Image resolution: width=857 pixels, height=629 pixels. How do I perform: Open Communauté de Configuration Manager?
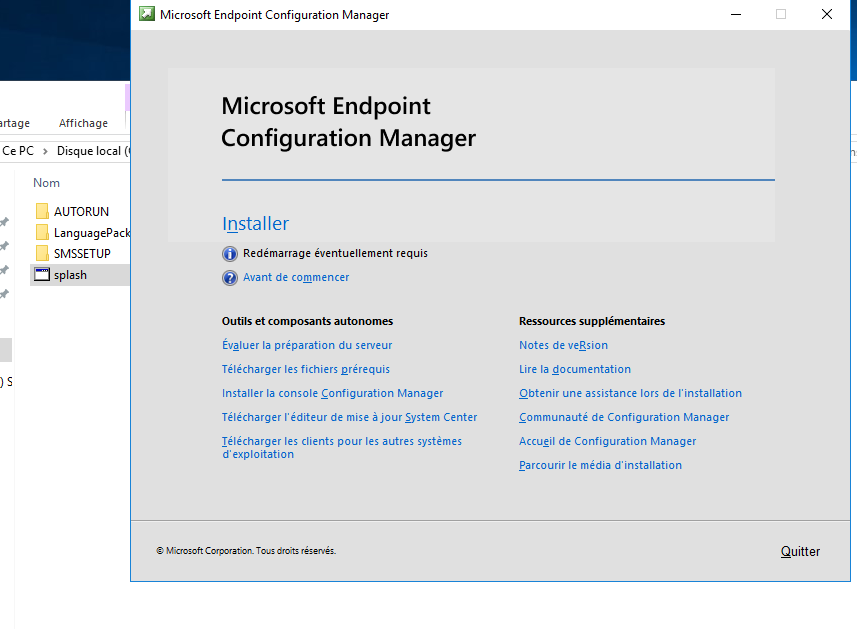coord(624,418)
